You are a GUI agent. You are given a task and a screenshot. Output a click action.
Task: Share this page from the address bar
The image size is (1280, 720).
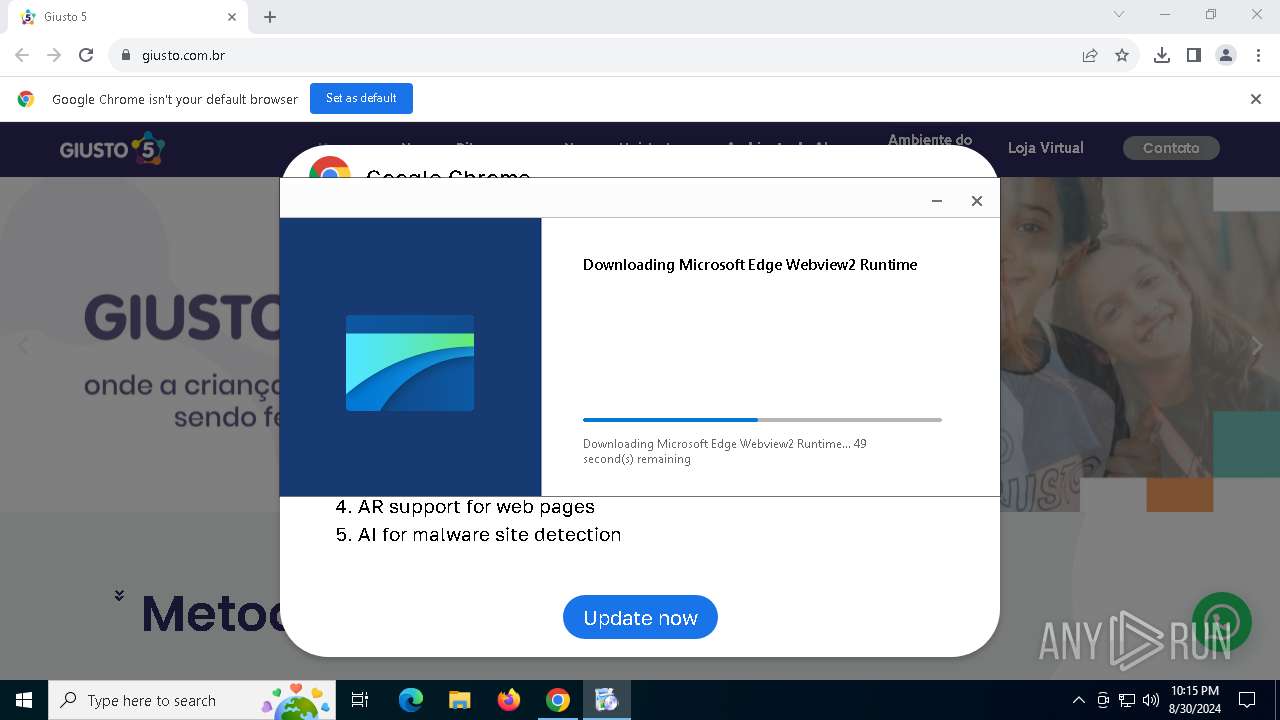click(1090, 55)
